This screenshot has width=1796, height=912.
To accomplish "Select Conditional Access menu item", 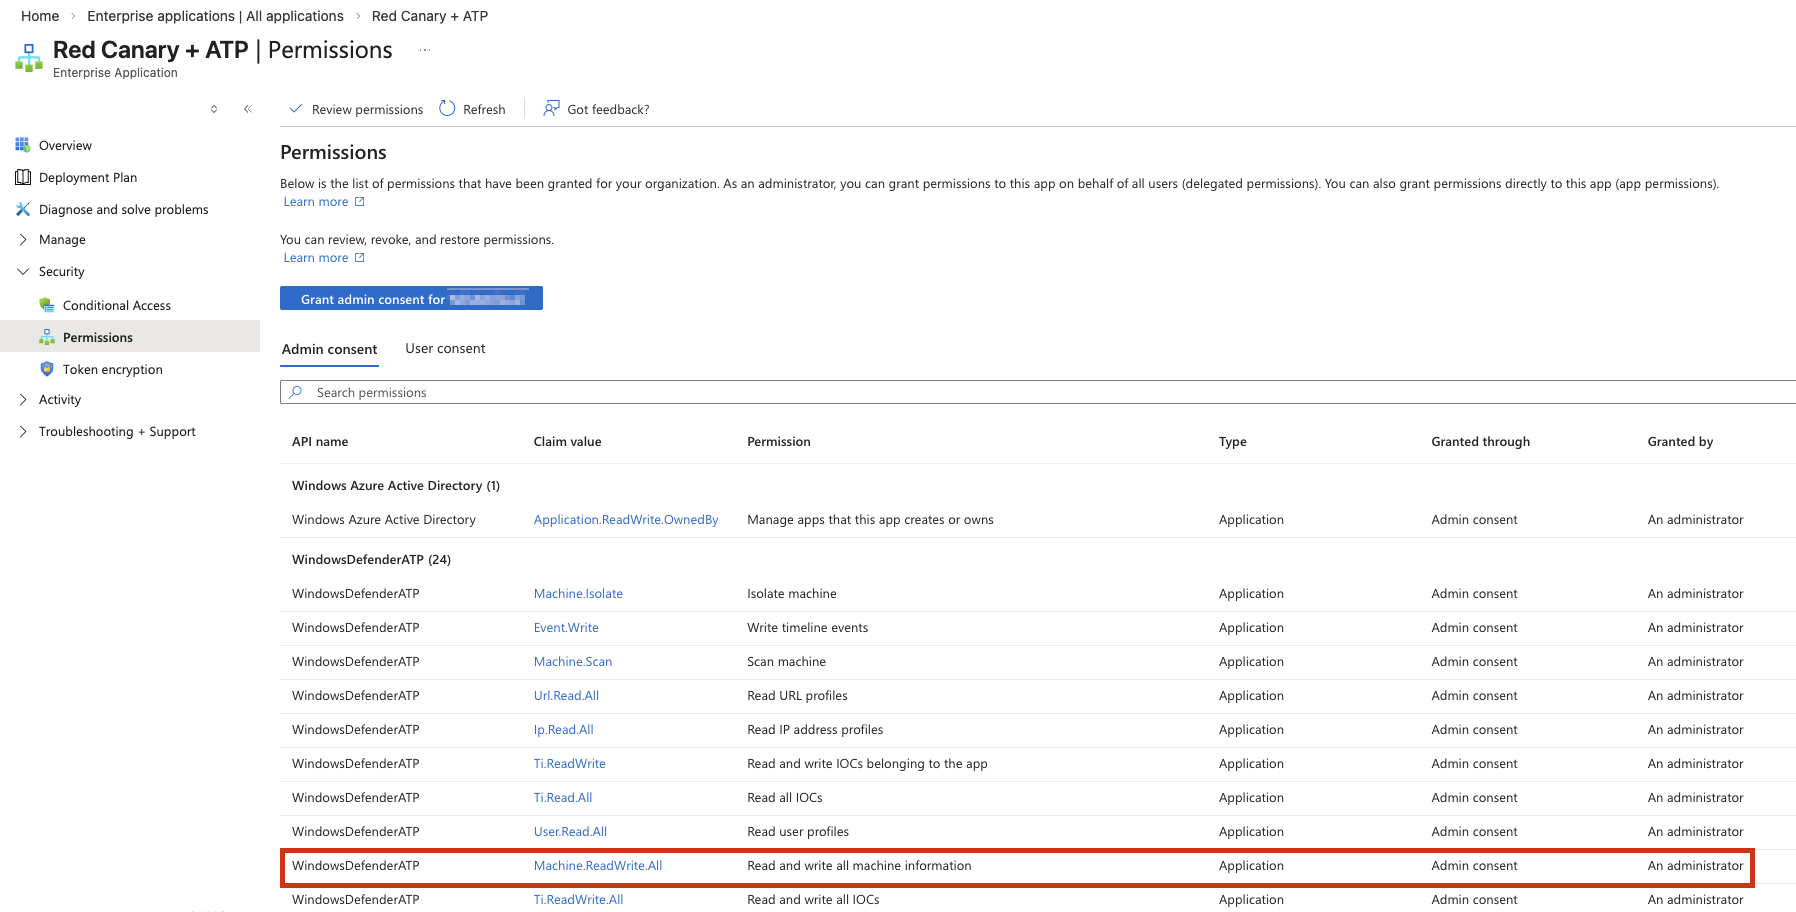I will pos(117,305).
